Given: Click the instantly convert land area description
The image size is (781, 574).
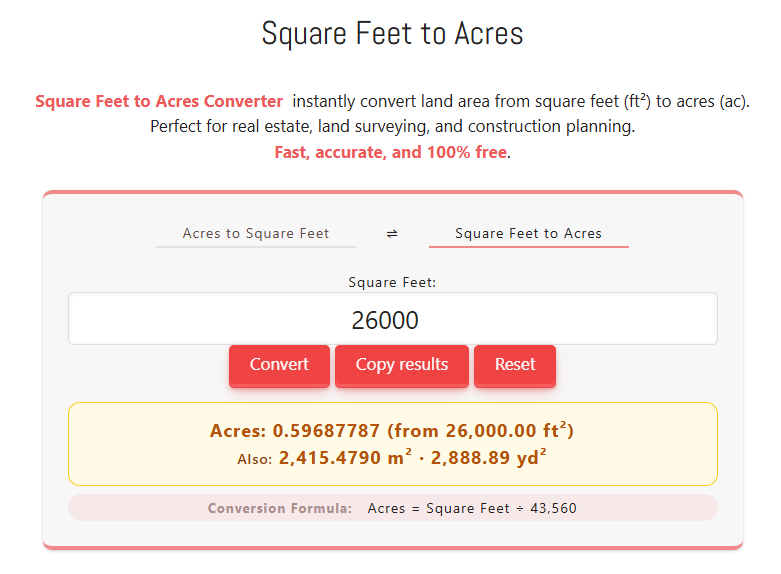Looking at the screenshot, I should [520, 102].
